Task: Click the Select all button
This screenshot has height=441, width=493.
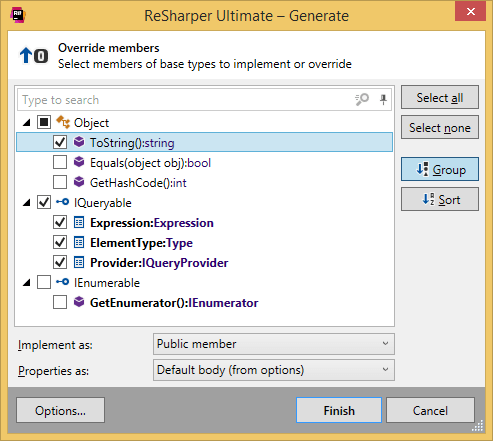Action: point(440,97)
